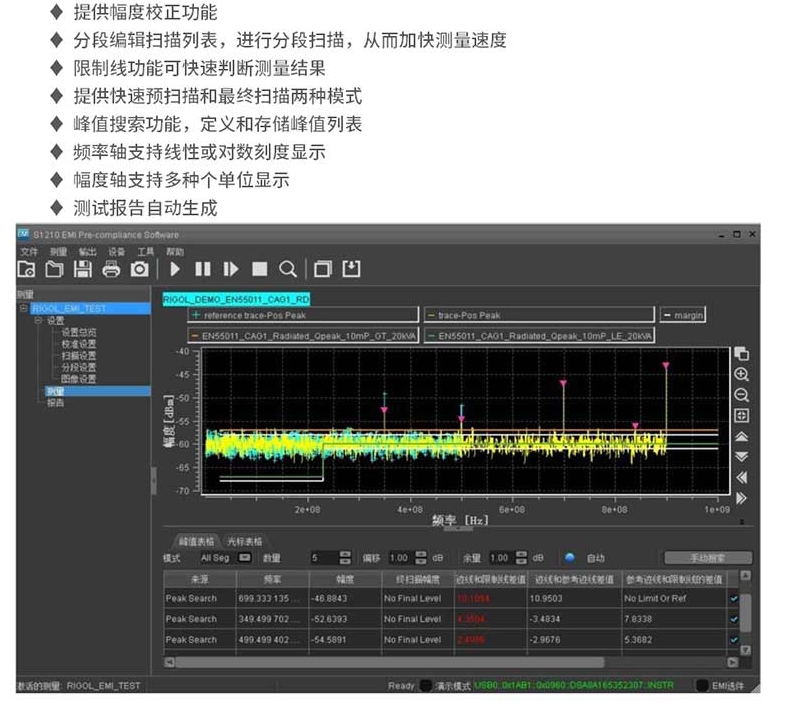Click the double right-chevron graph icon
The height and width of the screenshot is (716, 802).
[x=742, y=498]
